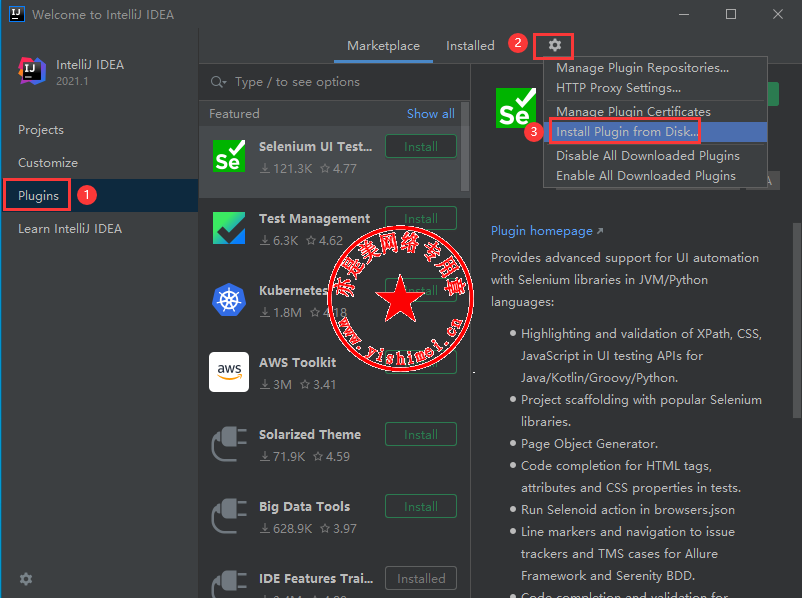The width and height of the screenshot is (802, 598).
Task: Click the Selenium UI Test... plugin title
Action: (316, 146)
